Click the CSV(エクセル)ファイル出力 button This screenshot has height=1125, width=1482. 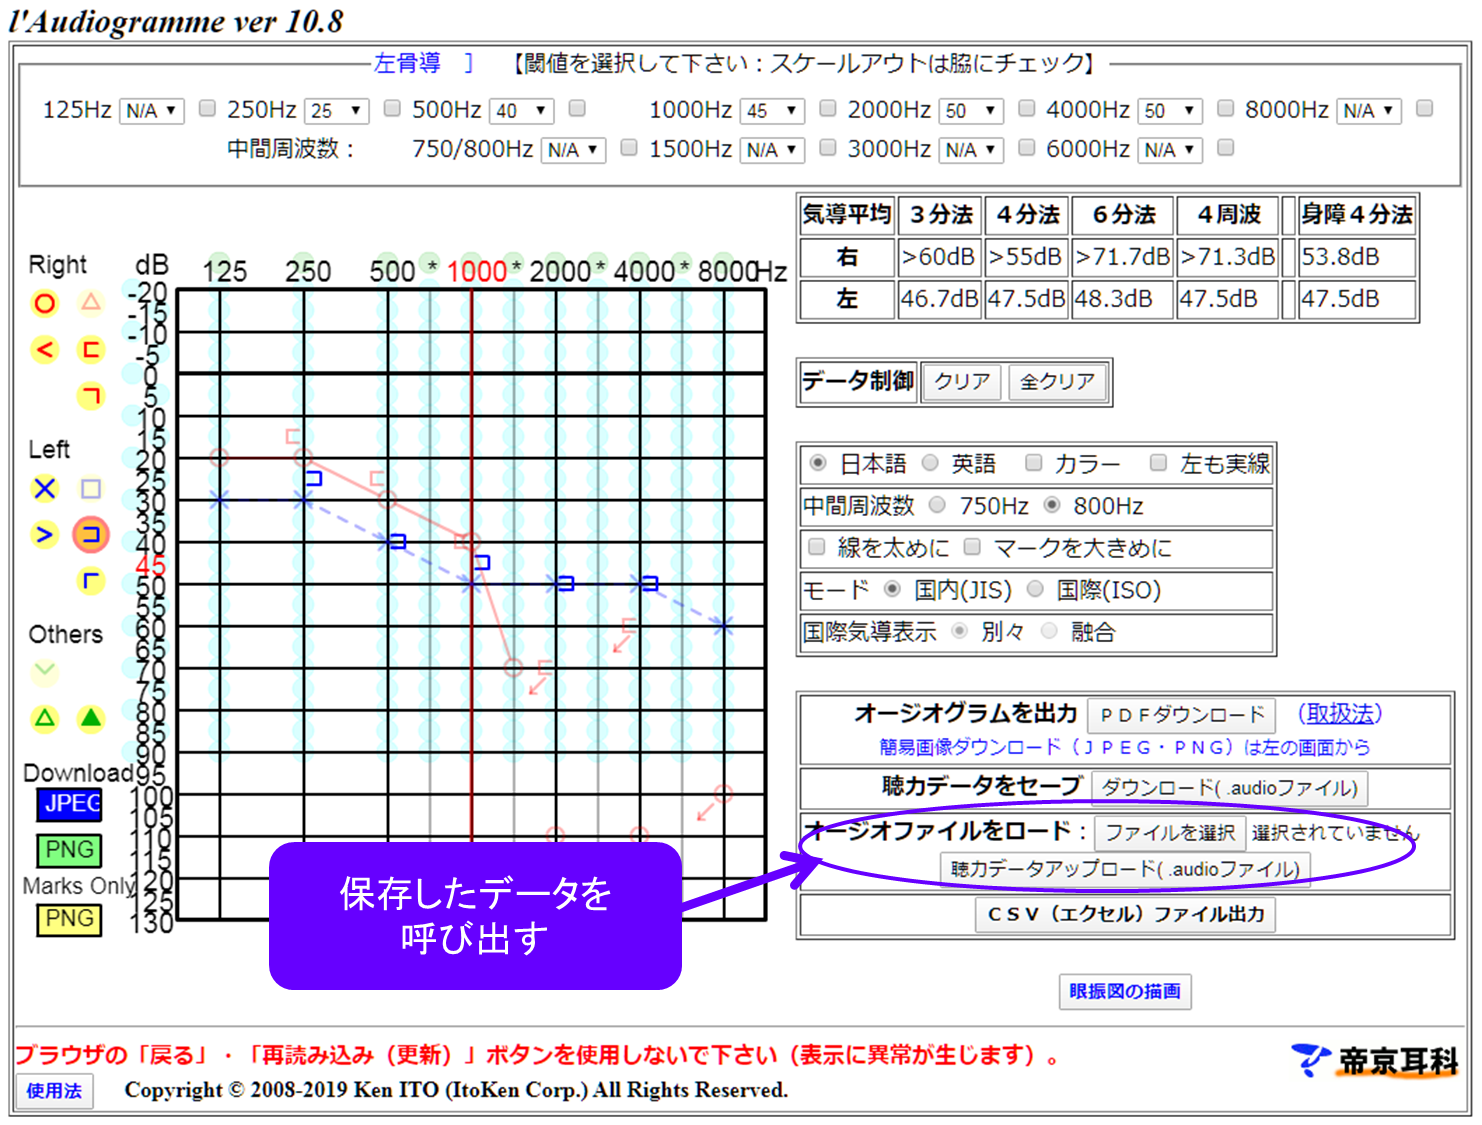(1125, 914)
